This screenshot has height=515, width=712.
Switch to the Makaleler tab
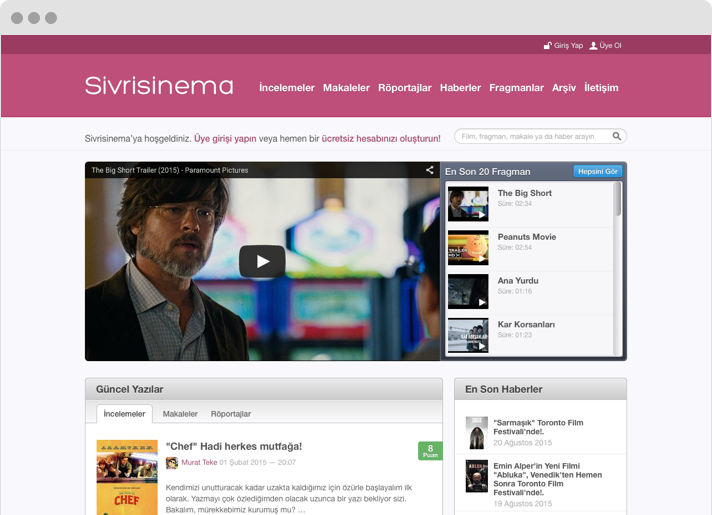[180, 414]
